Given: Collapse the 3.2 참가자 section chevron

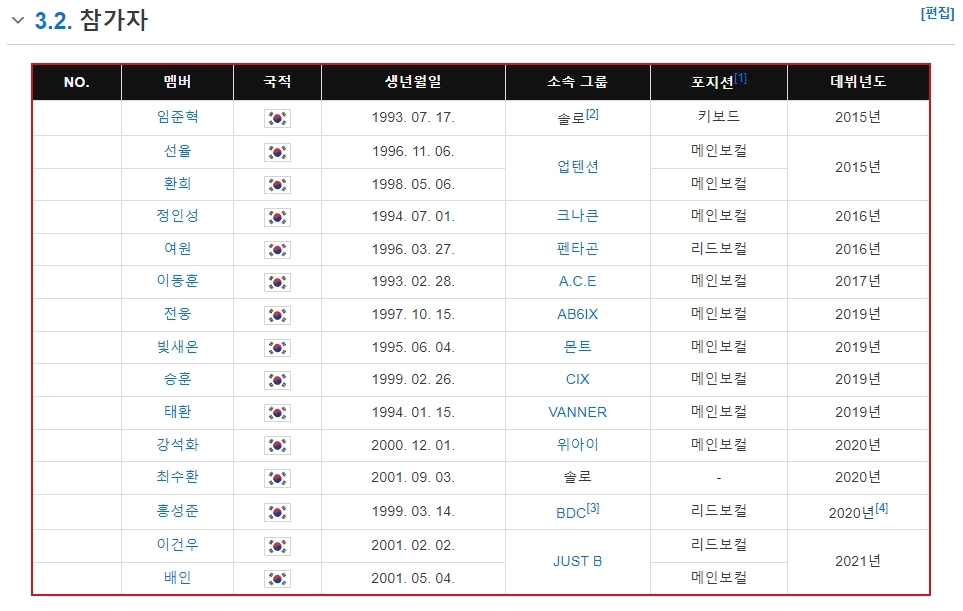Looking at the screenshot, I should [18, 21].
